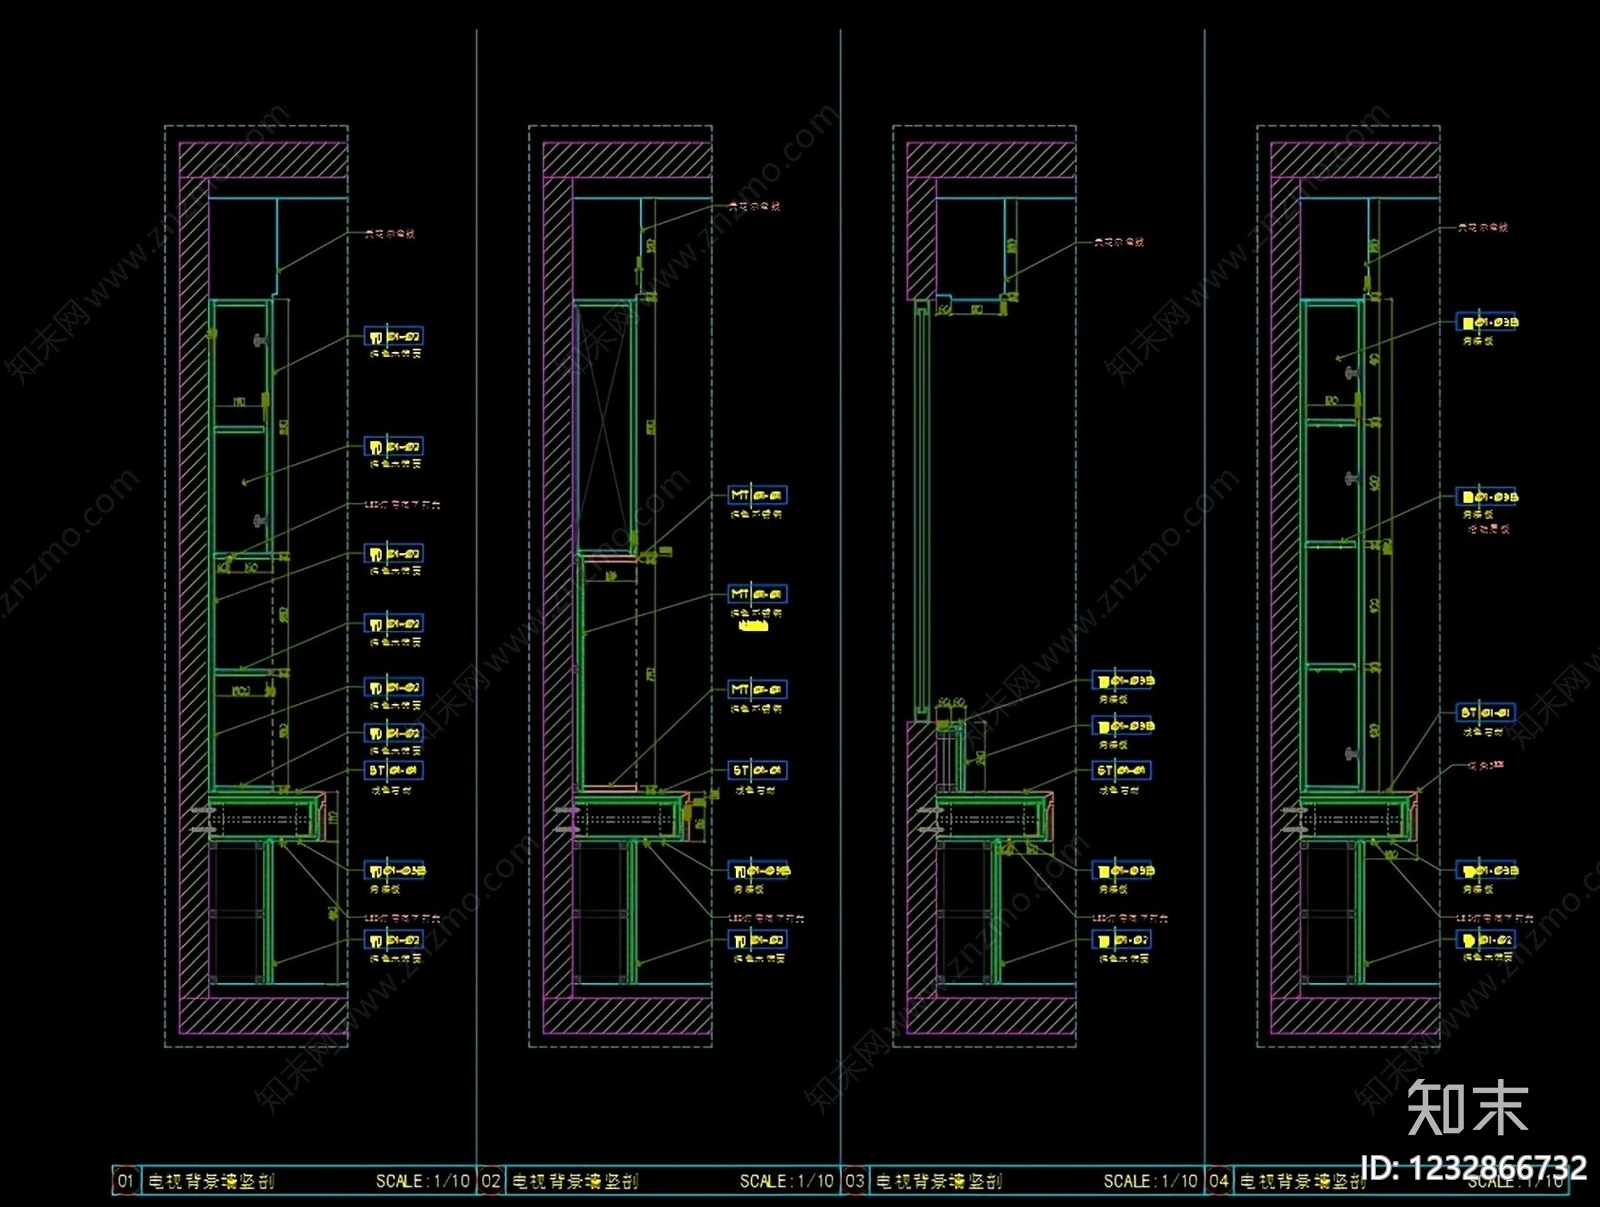
Task: Click the circled number 02 drawing marker
Action: pyautogui.click(x=490, y=1181)
